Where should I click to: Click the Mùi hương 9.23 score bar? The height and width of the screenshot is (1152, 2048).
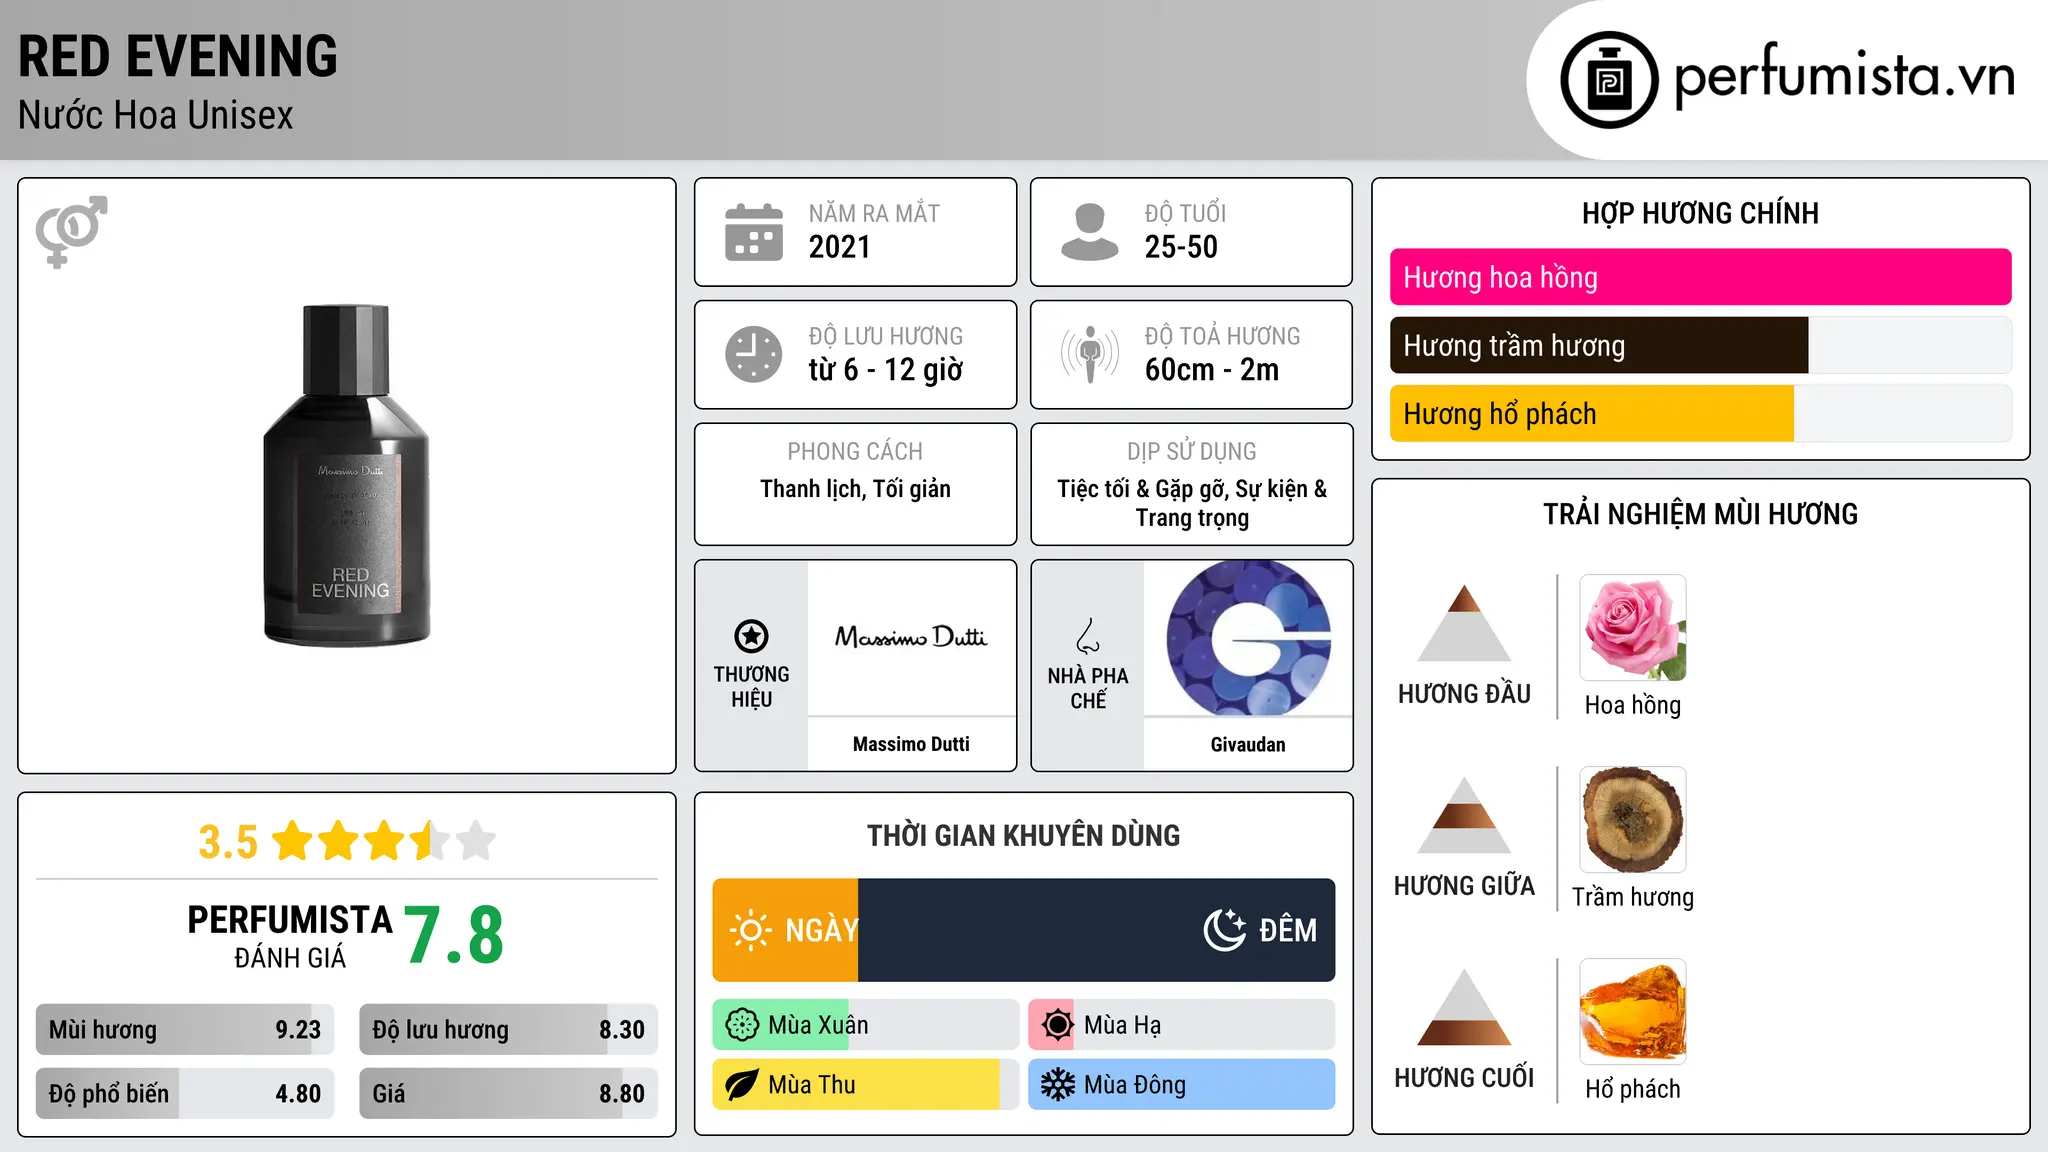point(185,1029)
